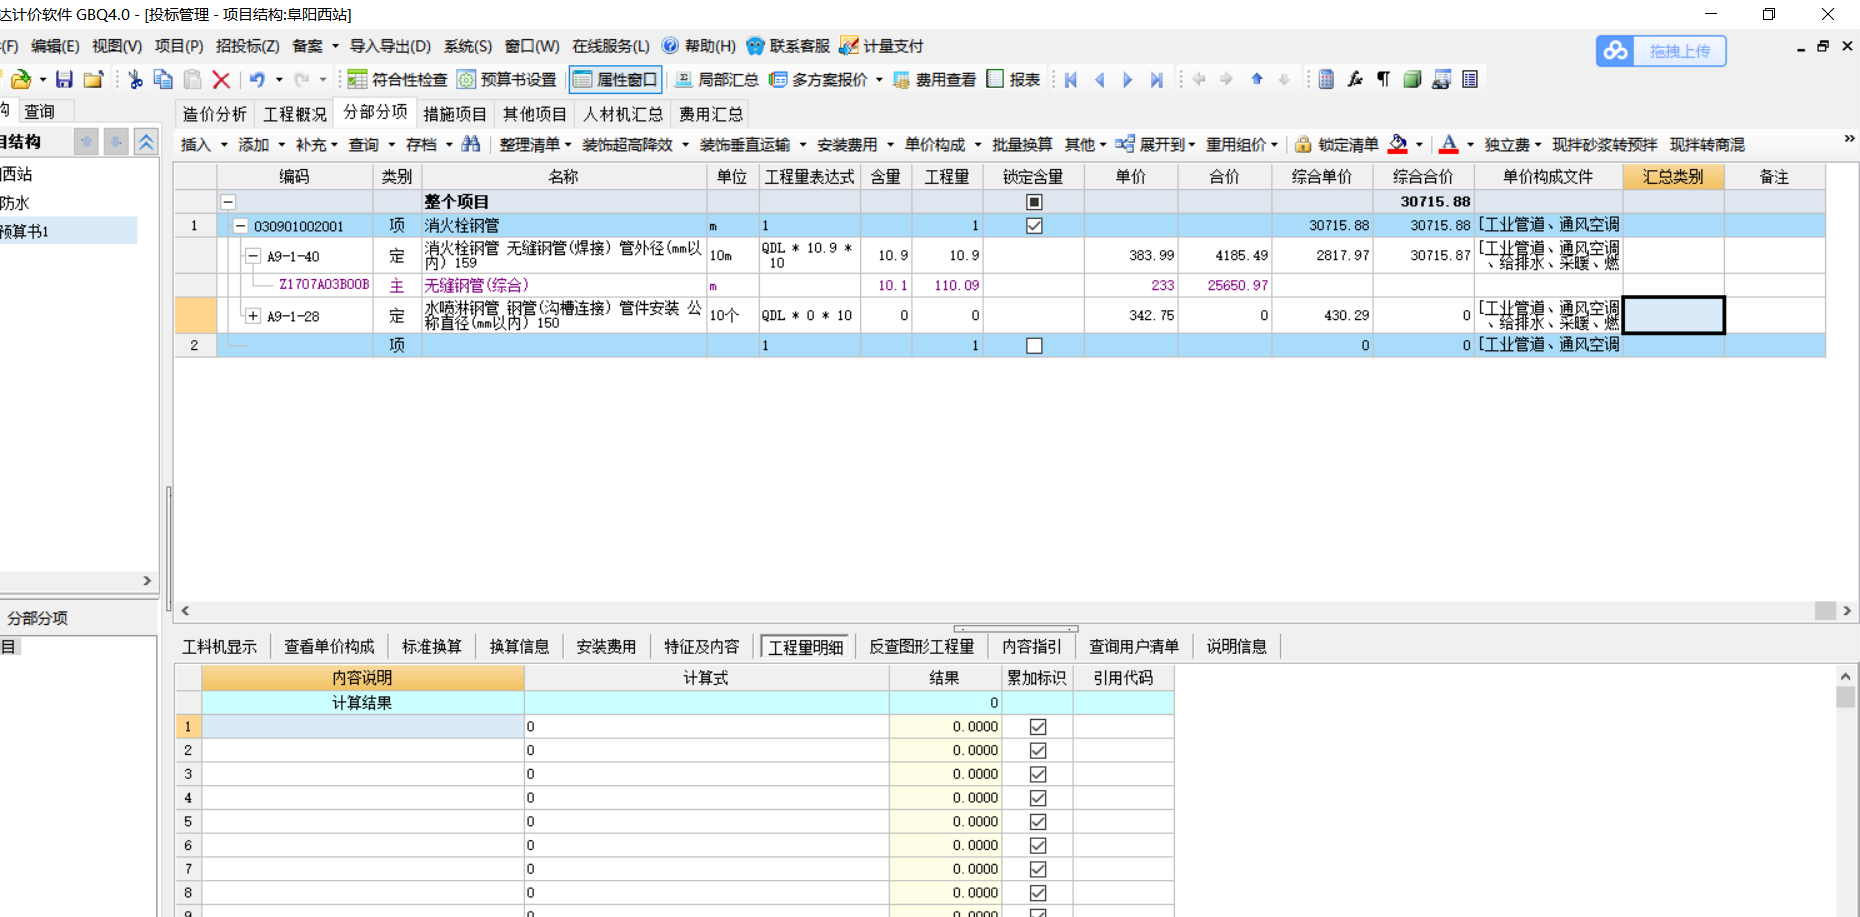Click 锁定清单 lock list button

pos(1336,145)
